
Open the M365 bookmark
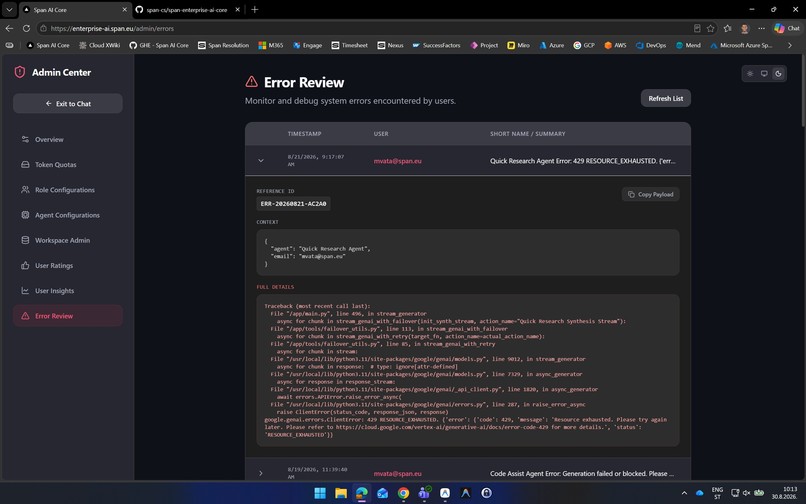pos(271,45)
